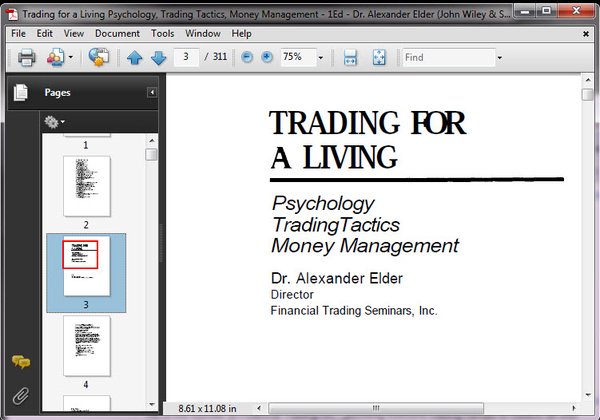The height and width of the screenshot is (420, 600).
Task: Click horizontal scroll right arrow
Action: [x=574, y=408]
